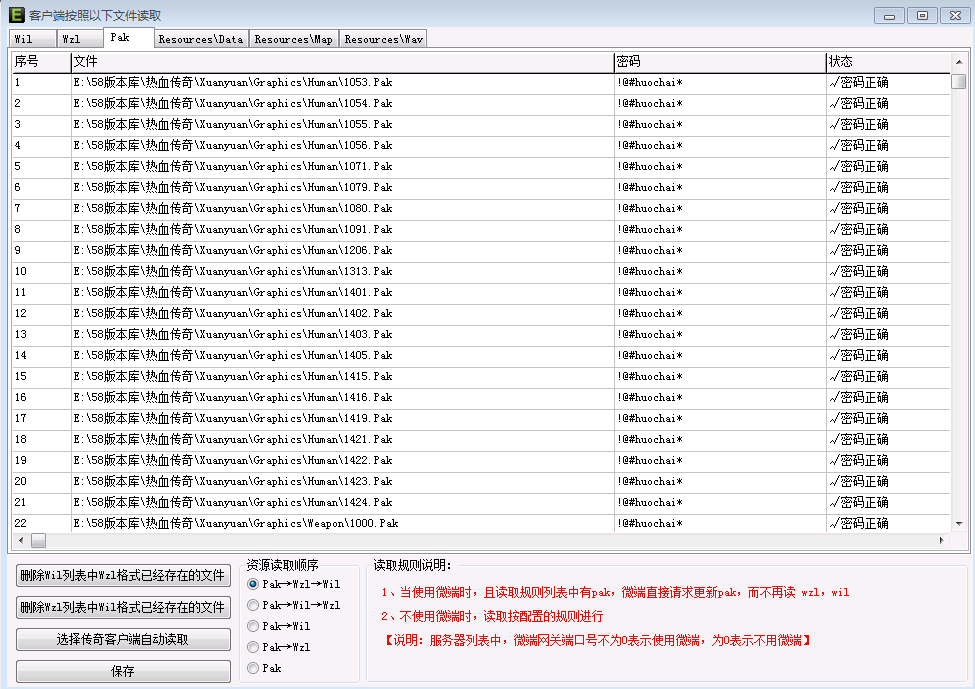Open the Resources\Data tab
The height and width of the screenshot is (689, 975).
point(201,39)
